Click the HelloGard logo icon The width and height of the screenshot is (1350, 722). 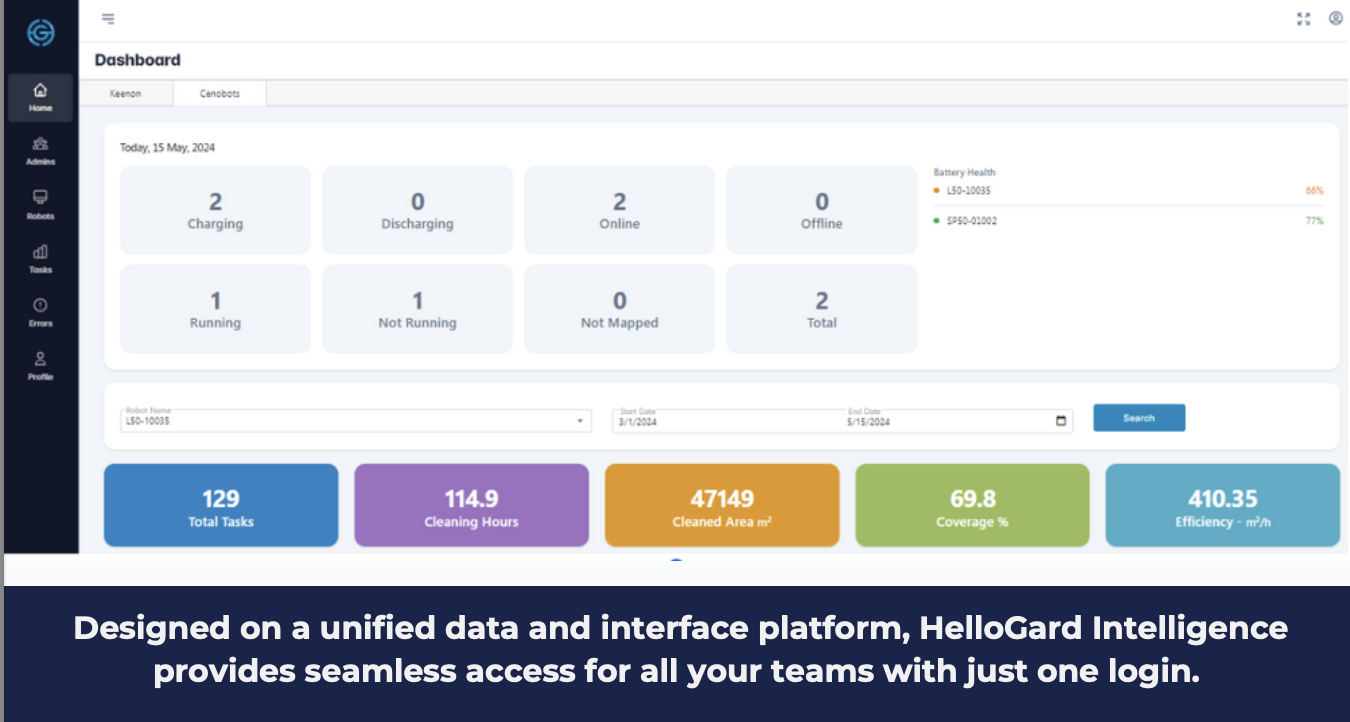pos(40,33)
